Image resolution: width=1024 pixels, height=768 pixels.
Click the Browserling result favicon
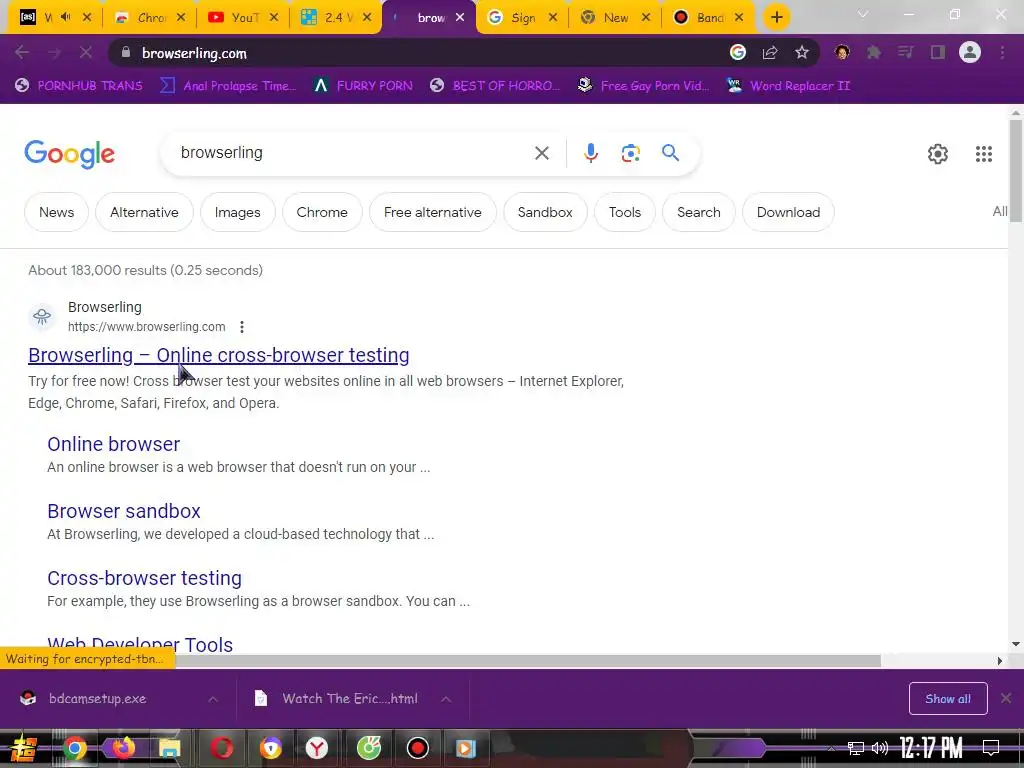[x=42, y=317]
